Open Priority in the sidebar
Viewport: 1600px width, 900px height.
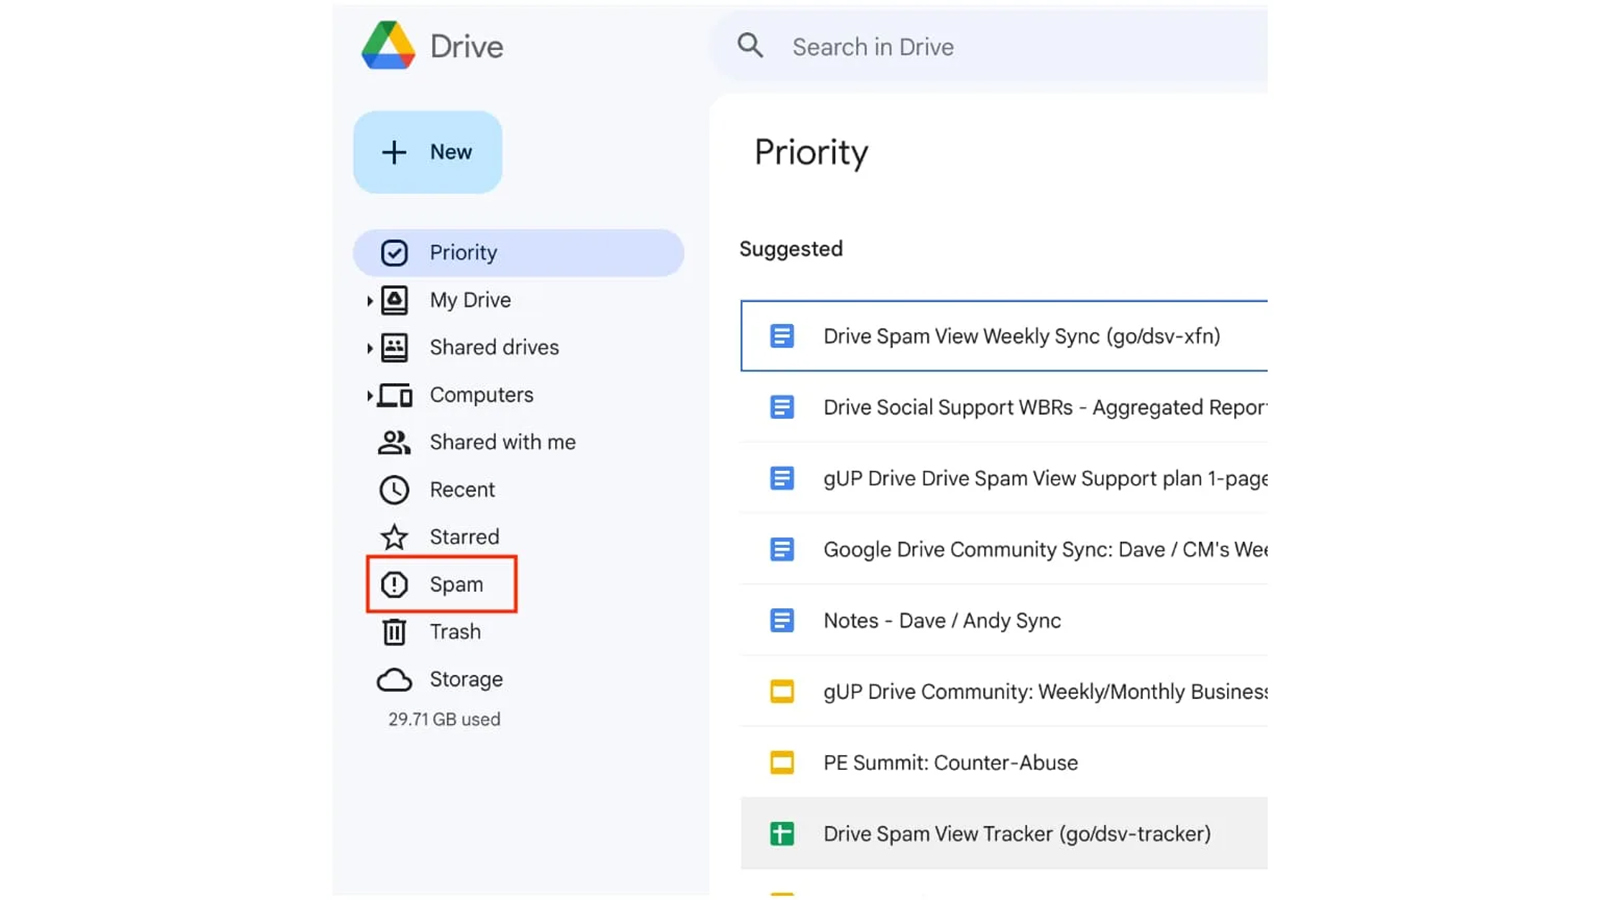pyautogui.click(x=518, y=252)
